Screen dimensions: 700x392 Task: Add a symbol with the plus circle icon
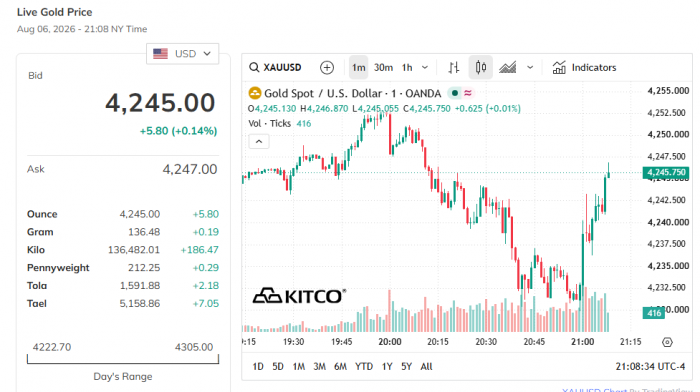tap(327, 67)
